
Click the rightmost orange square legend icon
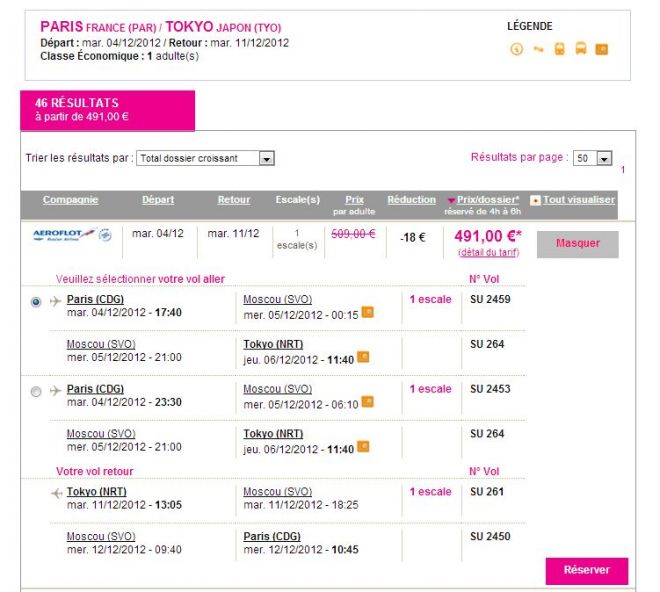pos(601,49)
